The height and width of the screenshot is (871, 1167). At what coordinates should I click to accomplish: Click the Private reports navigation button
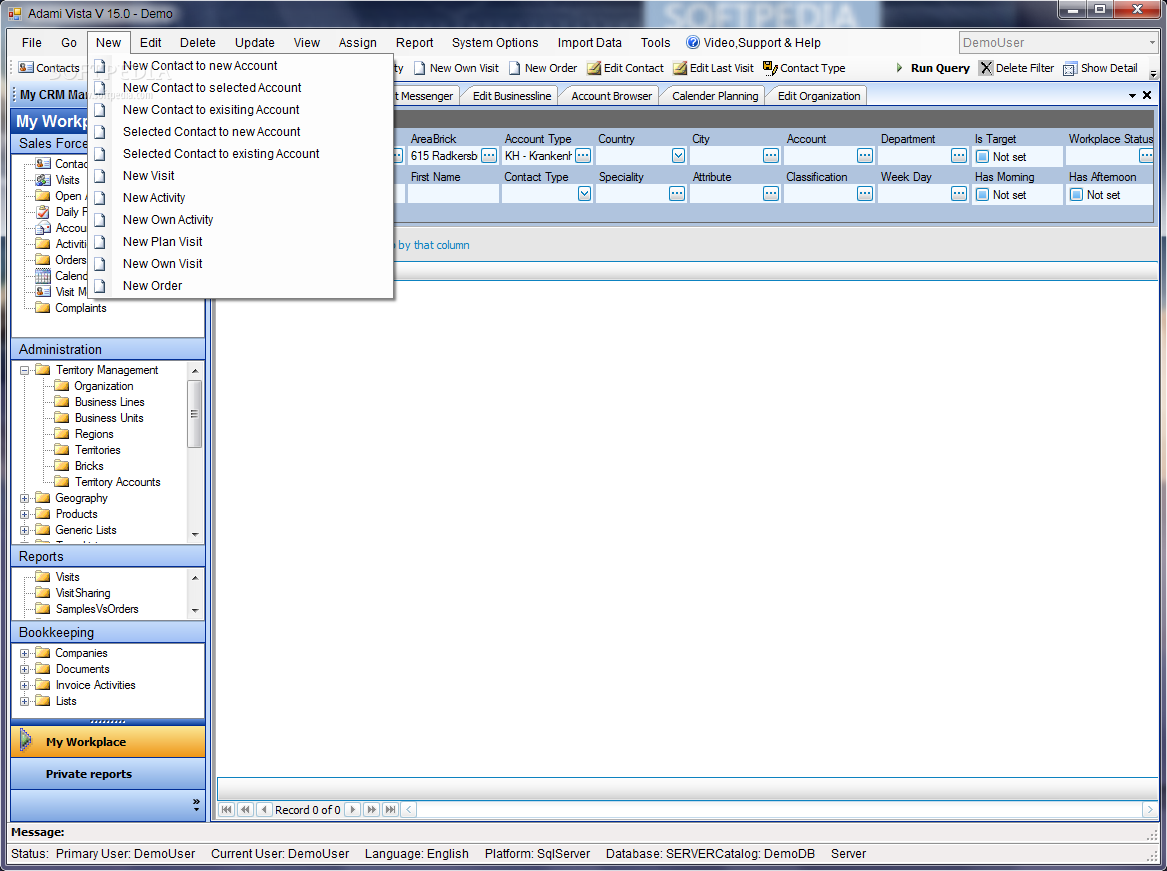(108, 773)
